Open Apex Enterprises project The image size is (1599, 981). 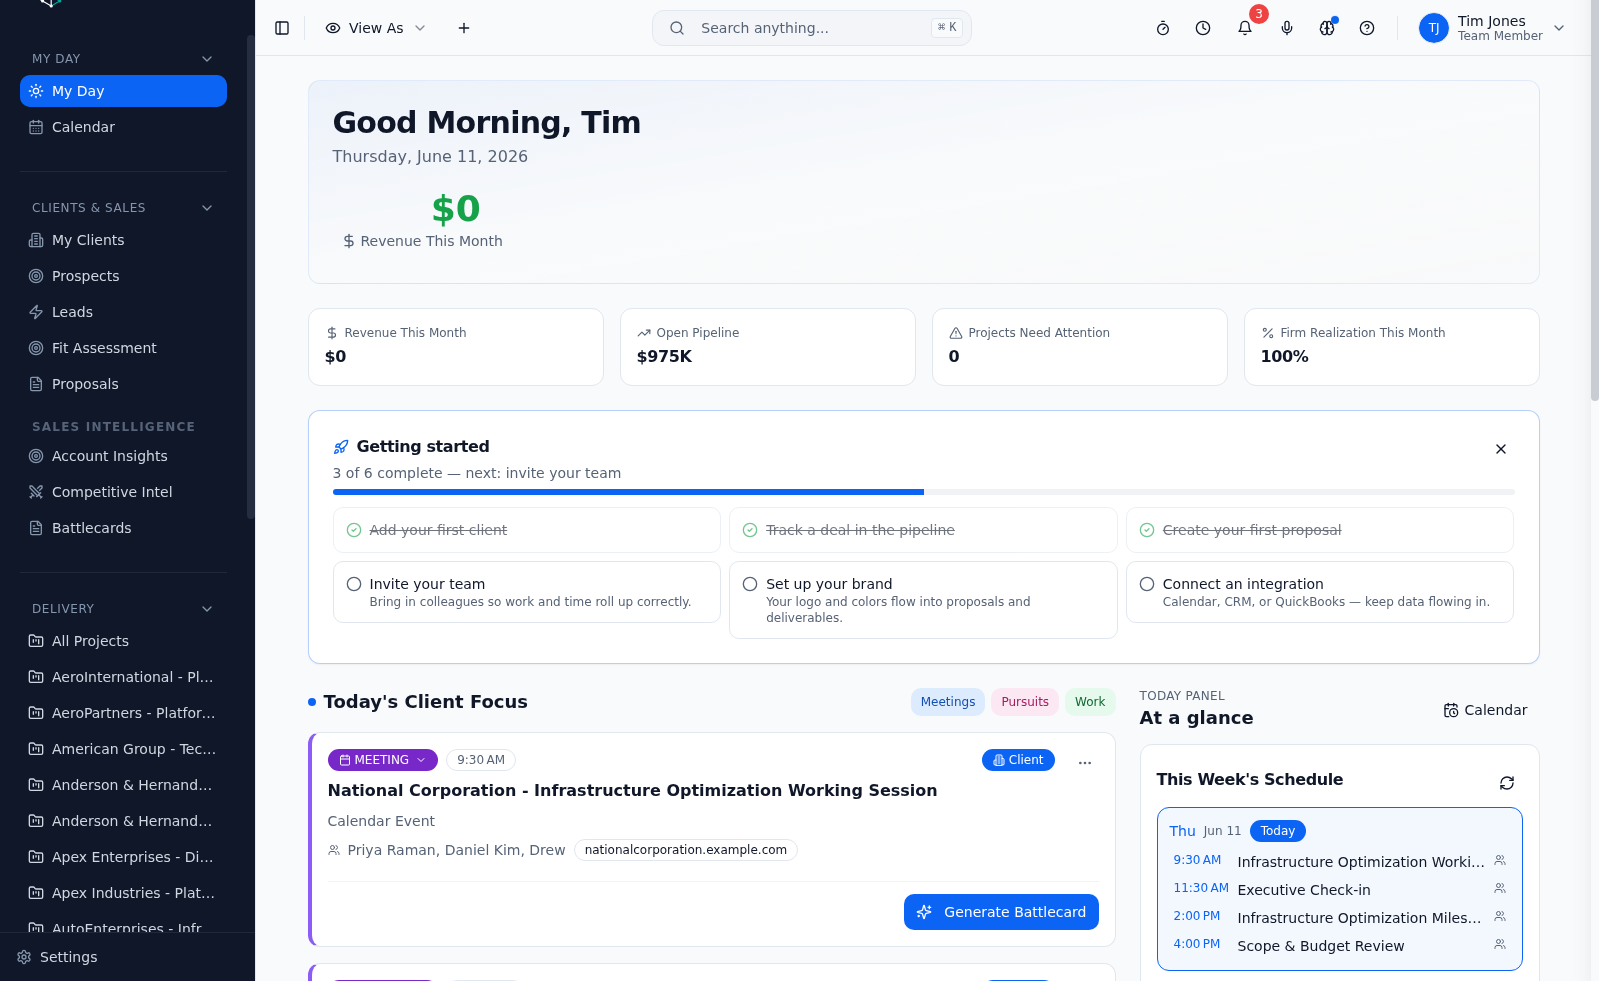pyautogui.click(x=123, y=857)
